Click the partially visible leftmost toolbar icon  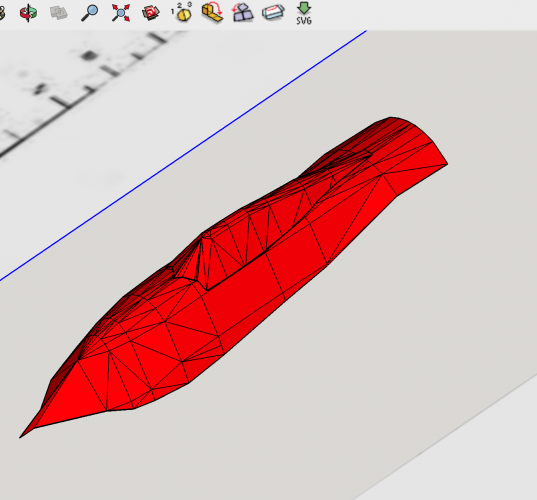click(2, 13)
